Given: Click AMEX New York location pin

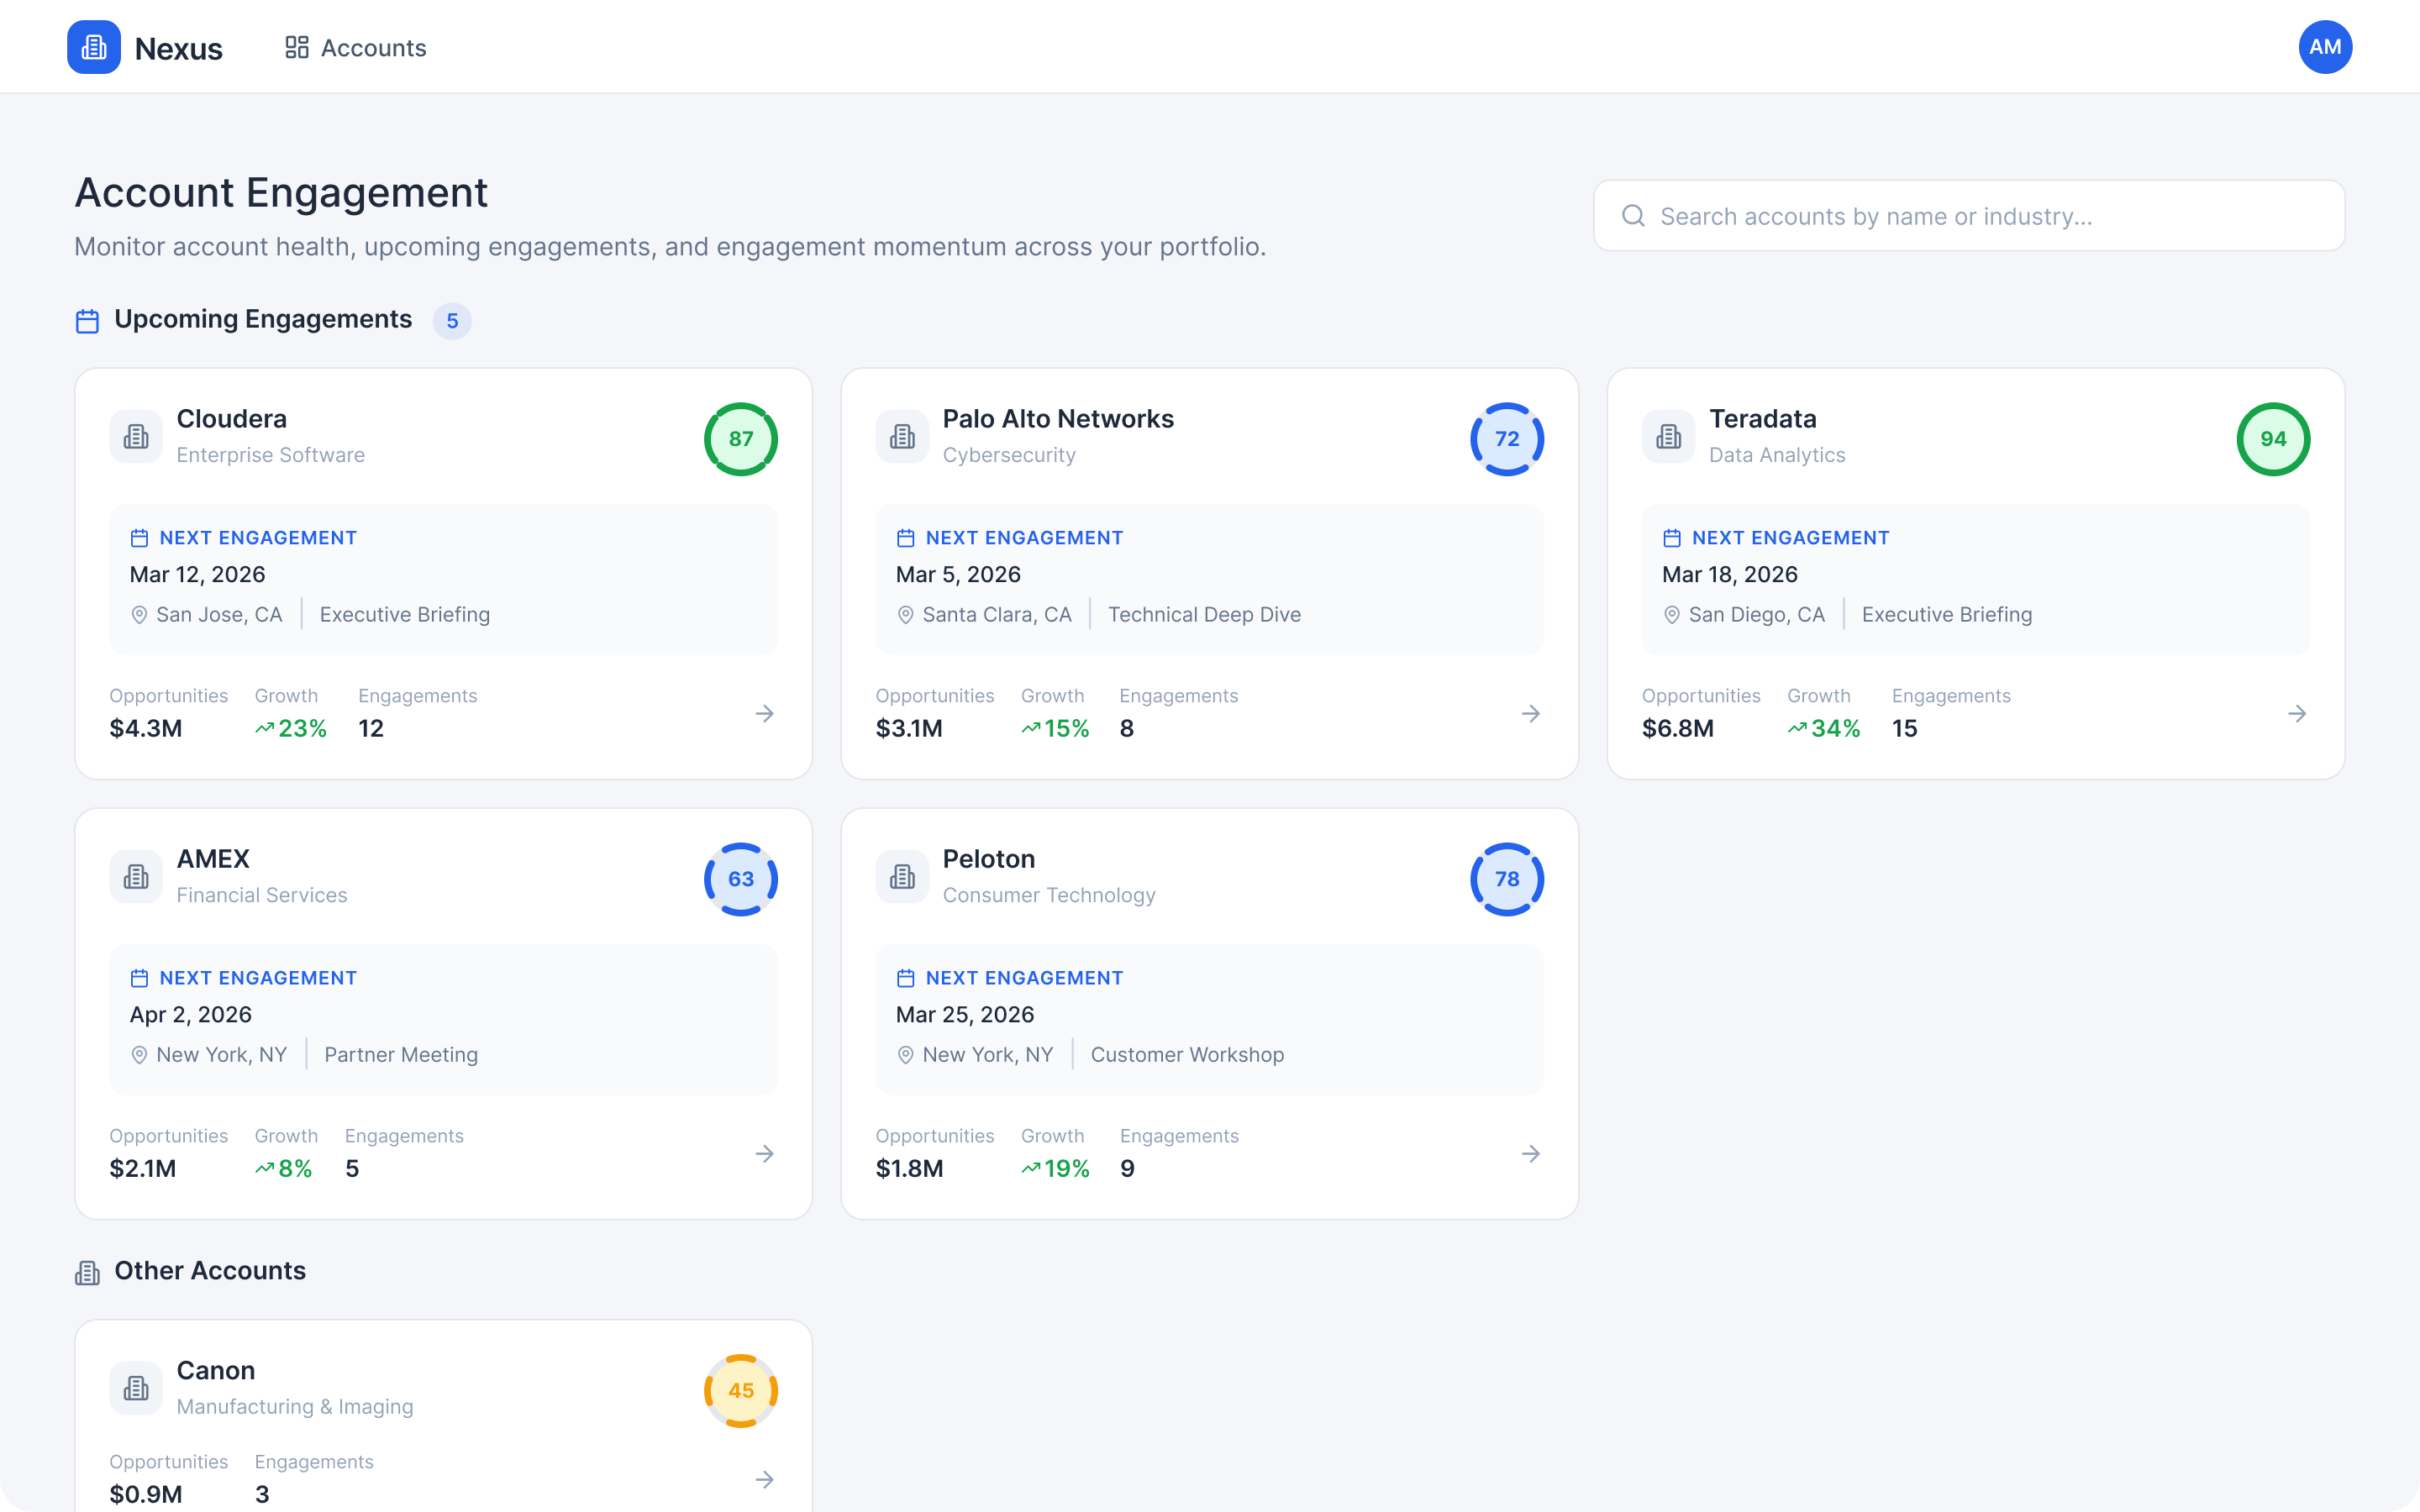Looking at the screenshot, I should [x=139, y=1055].
